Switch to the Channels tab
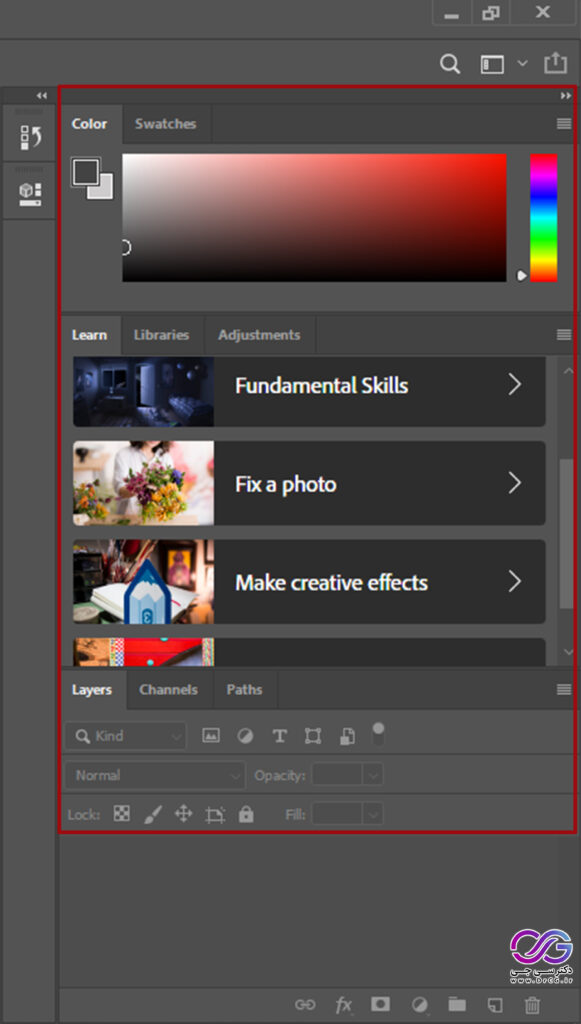581x1024 pixels. click(x=168, y=690)
